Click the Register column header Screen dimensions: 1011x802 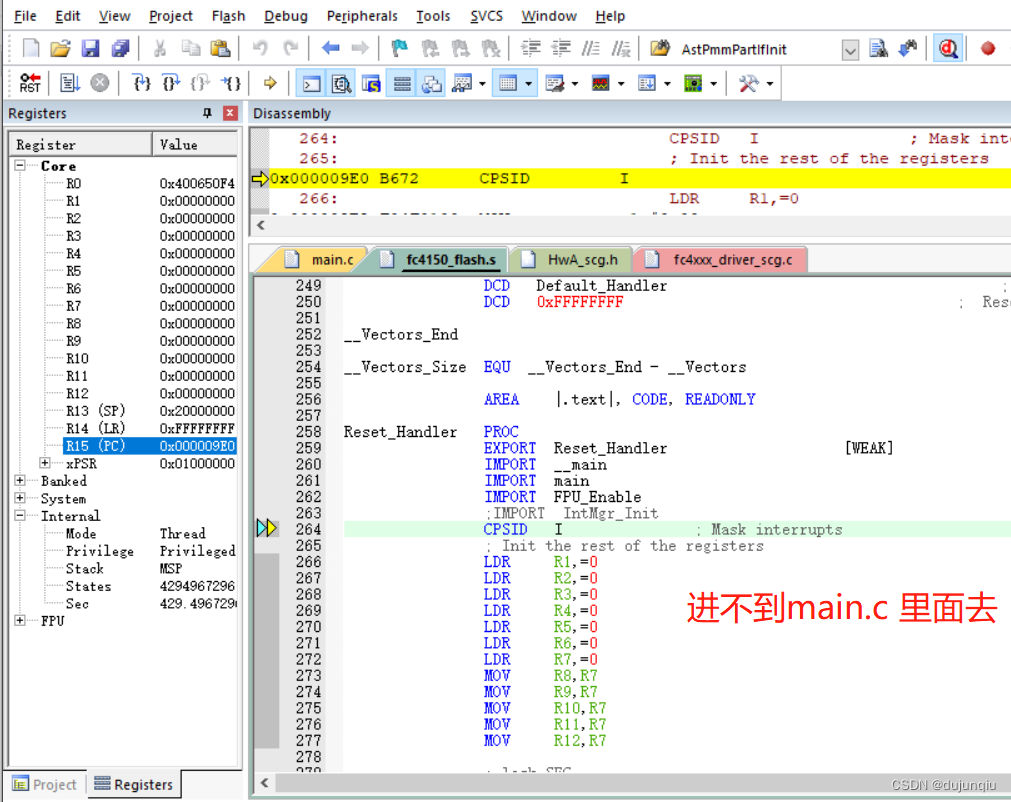click(81, 144)
